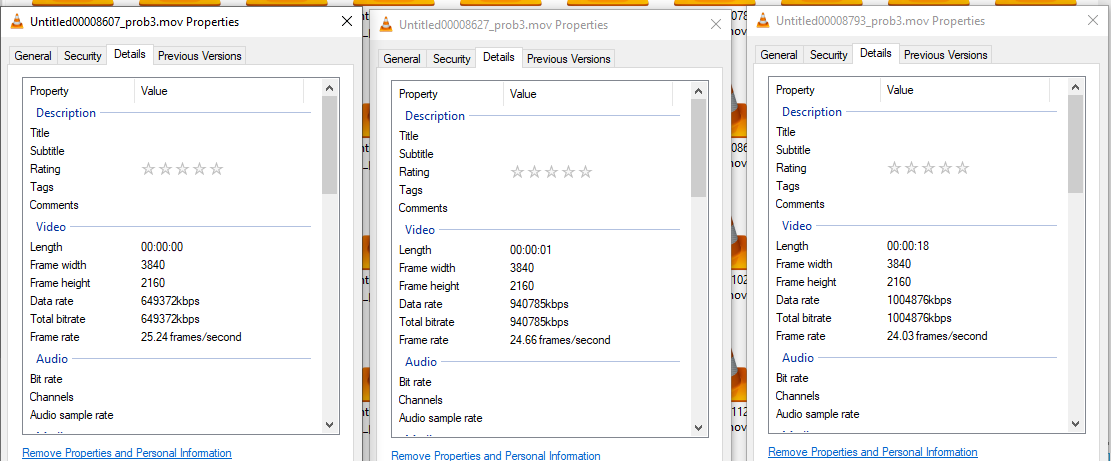Select data rate value 1004876kbps
Viewport: 1111px width, 461px height.
click(919, 300)
